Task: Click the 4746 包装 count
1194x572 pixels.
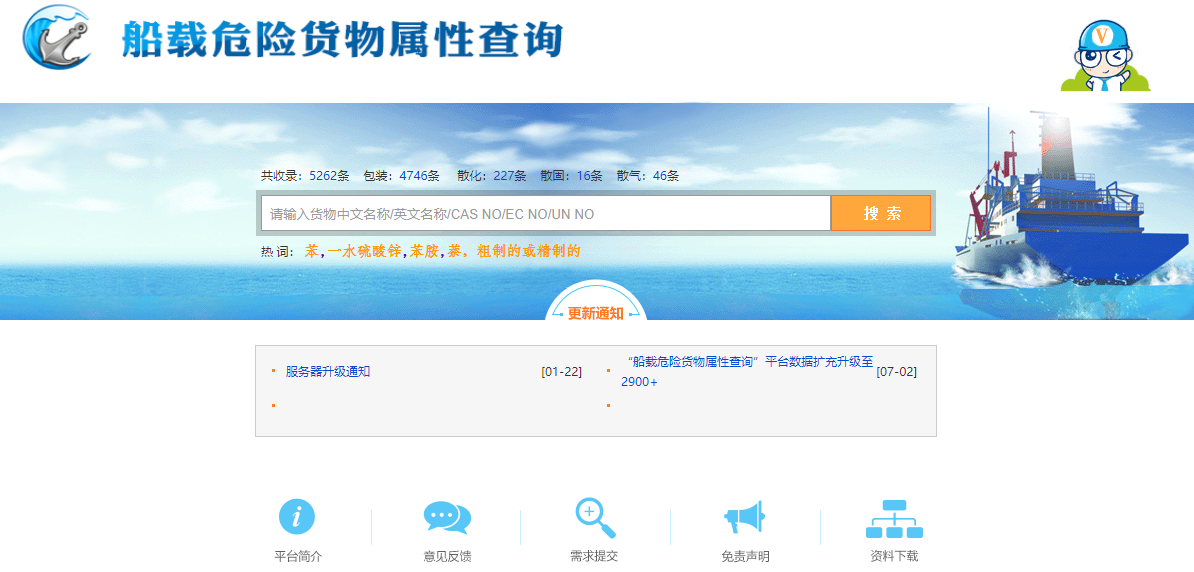Action: click(x=412, y=176)
